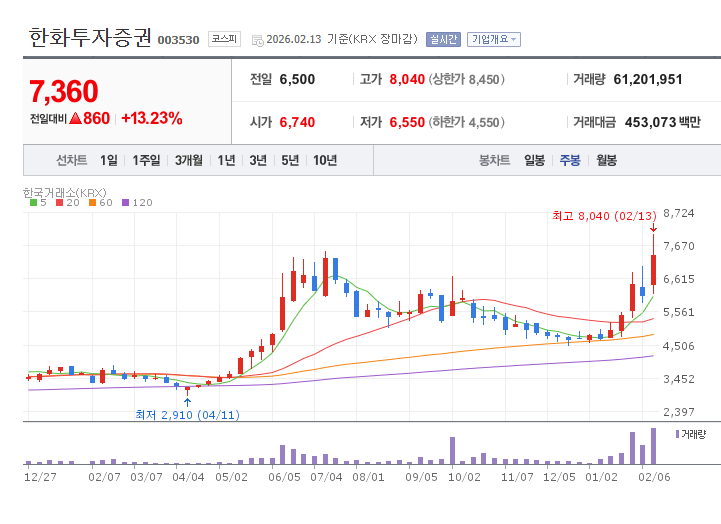Screen dimensions: 721x524
Task: Click the 최고 8,040 (02/13) label
Action: tap(605, 216)
